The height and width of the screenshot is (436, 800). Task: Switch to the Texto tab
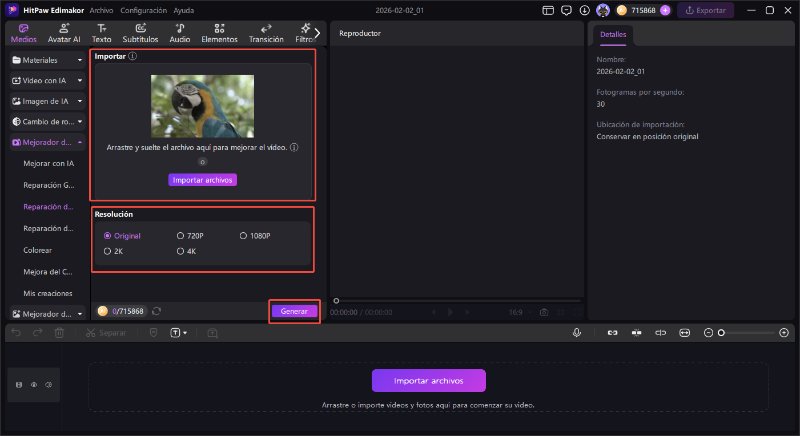pyautogui.click(x=102, y=33)
